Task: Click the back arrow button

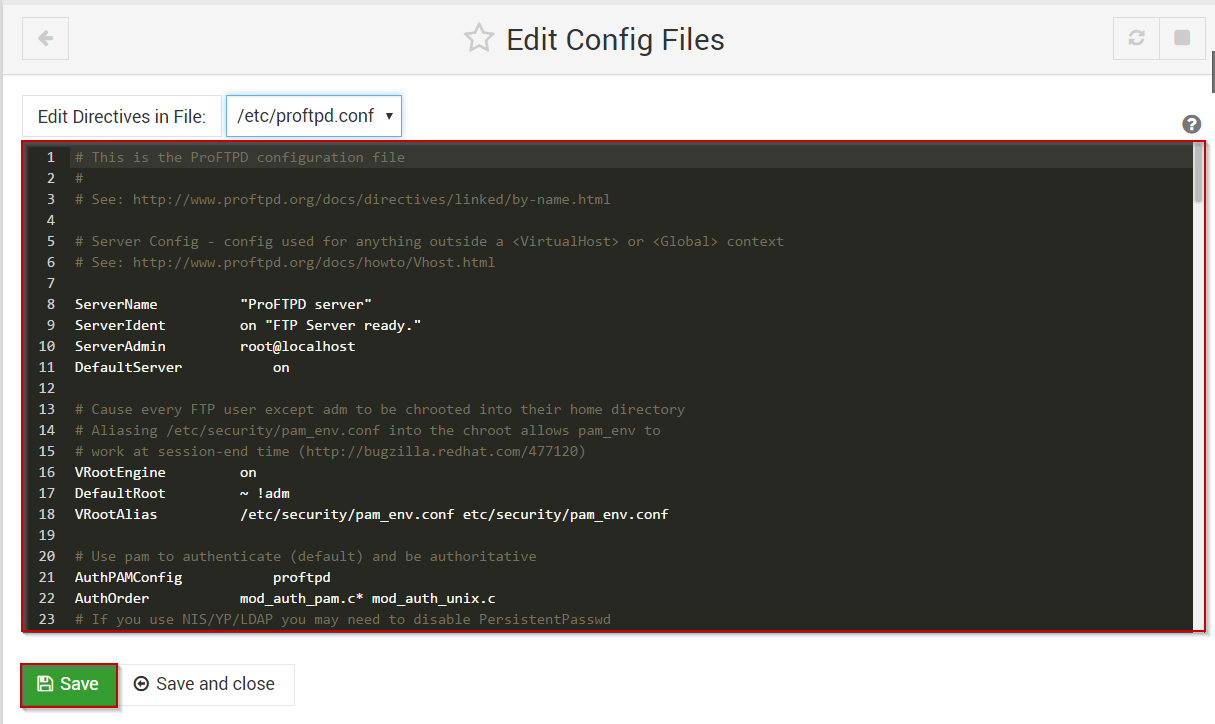Action: click(45, 39)
